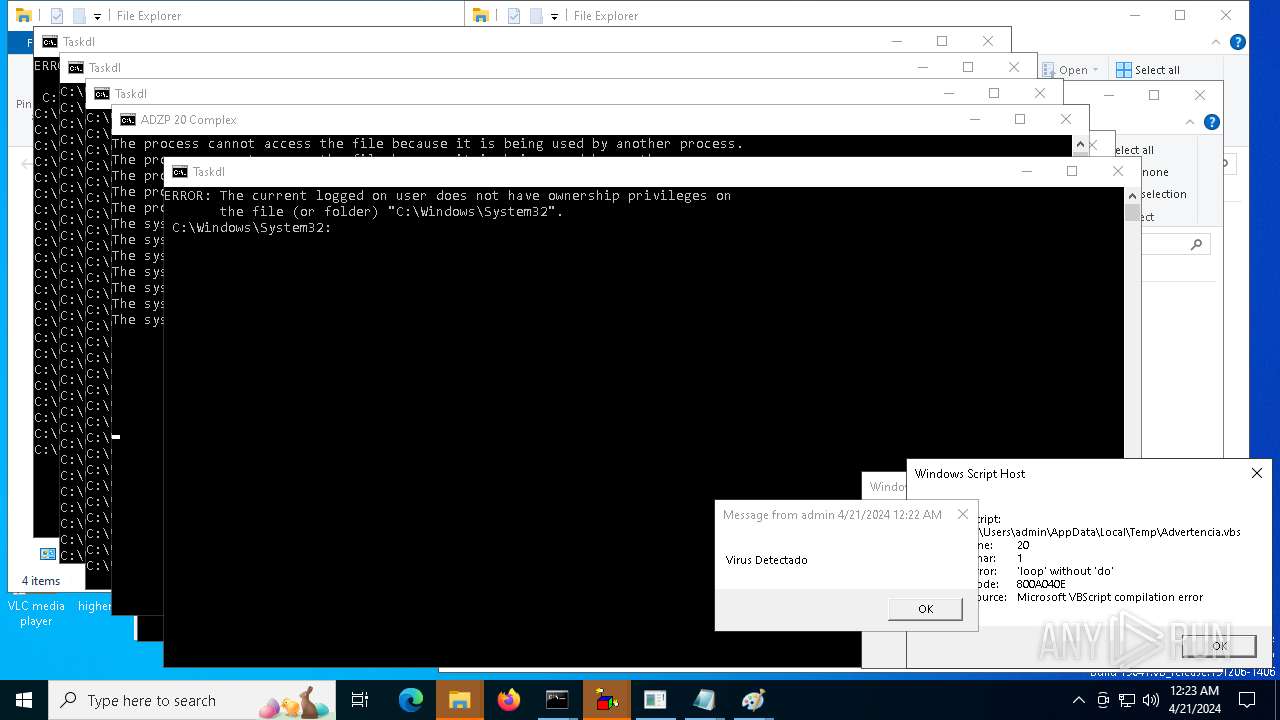Click Help icon in second File Explorer window
The height and width of the screenshot is (720, 1280).
click(x=1211, y=122)
